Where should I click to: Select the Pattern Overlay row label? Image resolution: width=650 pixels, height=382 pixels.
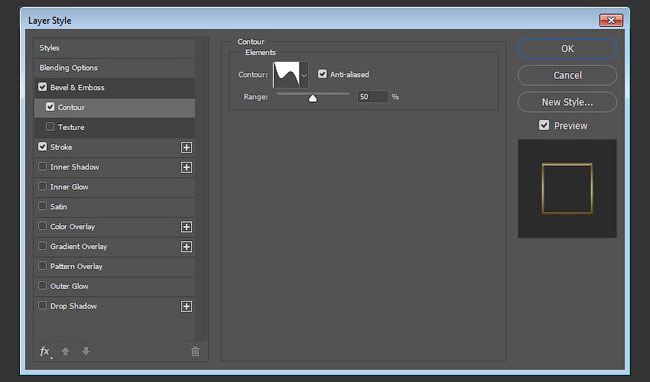pyautogui.click(x=76, y=266)
